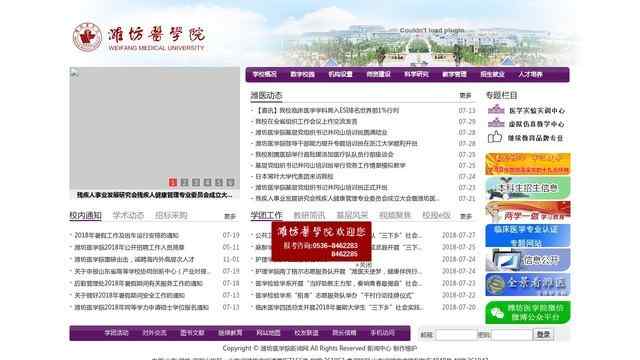The height and width of the screenshot is (360, 640).
Task: Open the 2018年暑假工作 notice link
Action: [127, 236]
